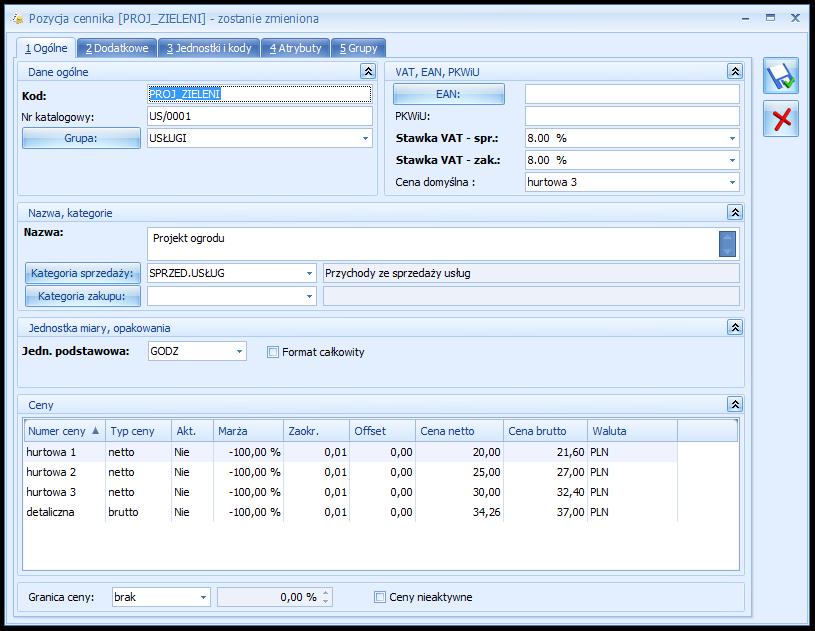The height and width of the screenshot is (631, 815).
Task: Save the price list item with the disk icon
Action: pyautogui.click(x=780, y=76)
